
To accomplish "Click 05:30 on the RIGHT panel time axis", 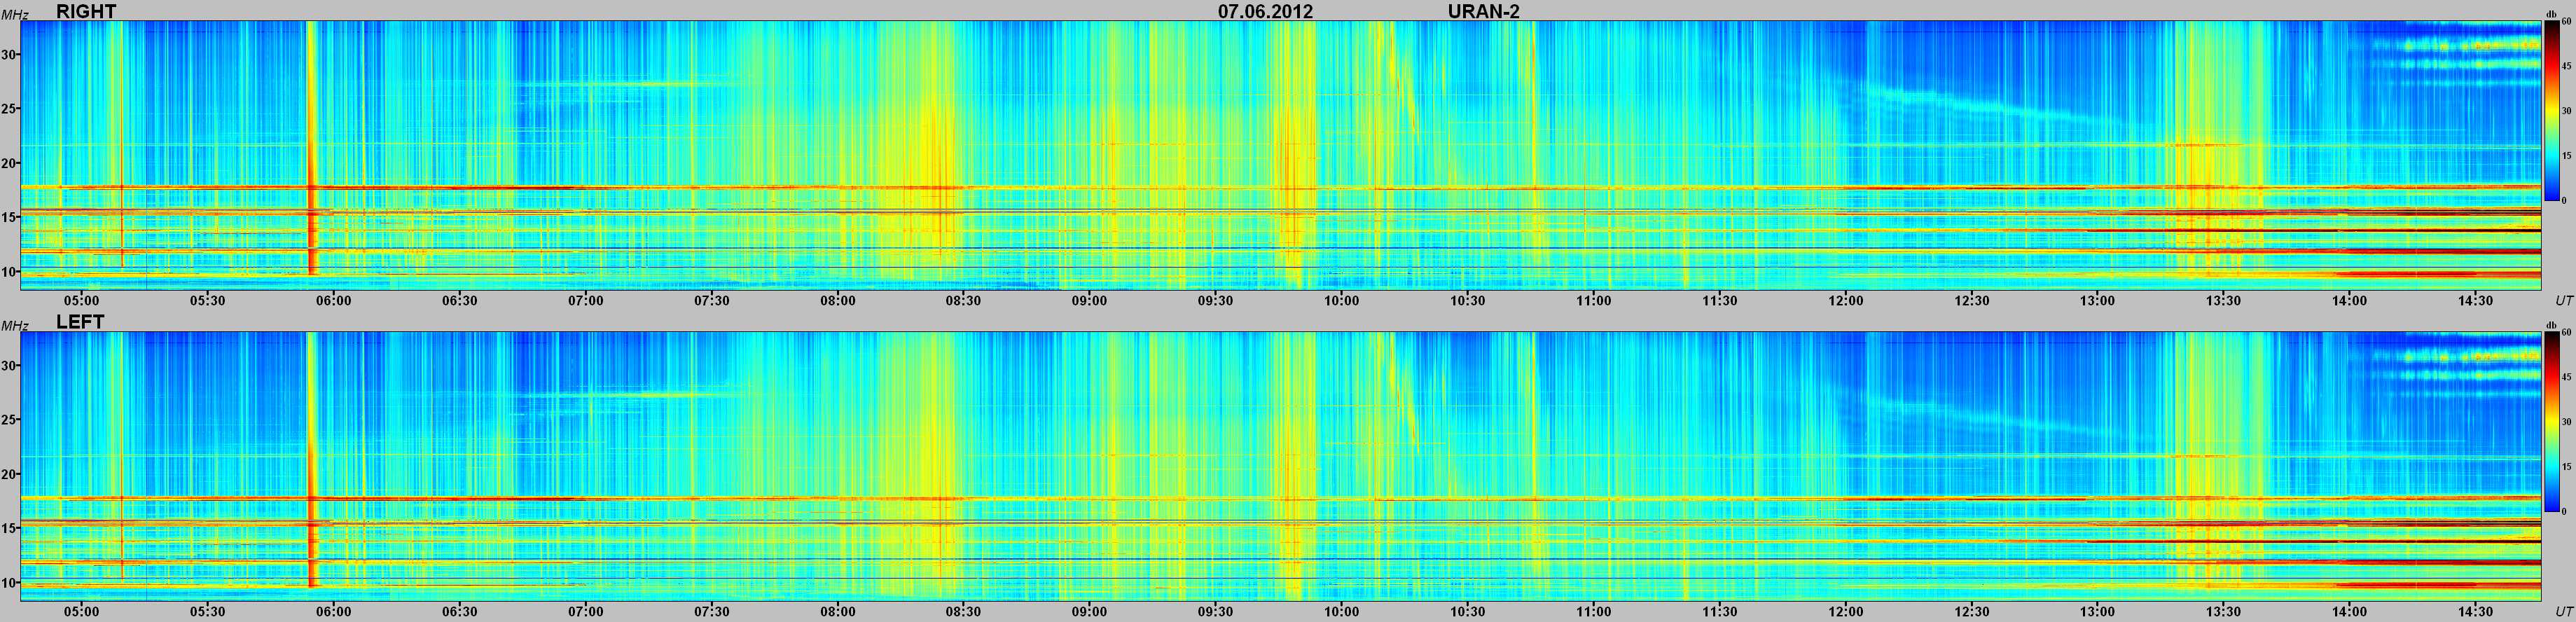I will 207,300.
